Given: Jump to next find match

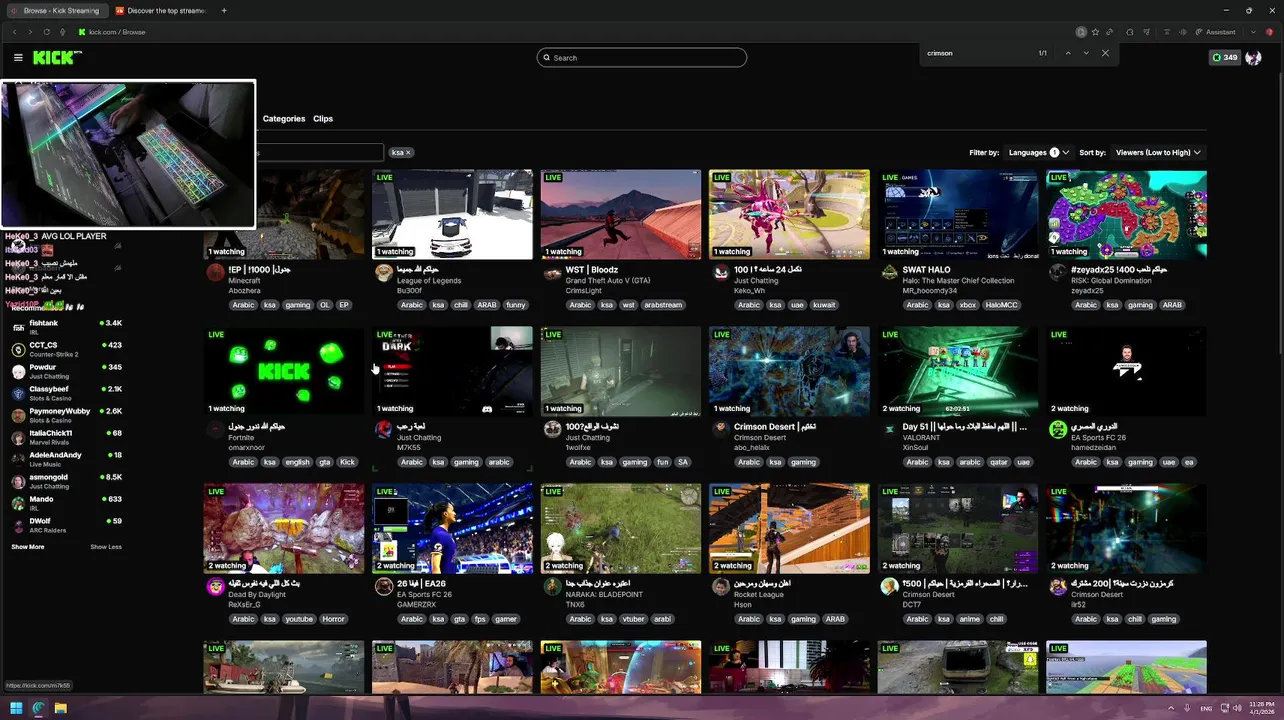Looking at the screenshot, I should (1086, 53).
